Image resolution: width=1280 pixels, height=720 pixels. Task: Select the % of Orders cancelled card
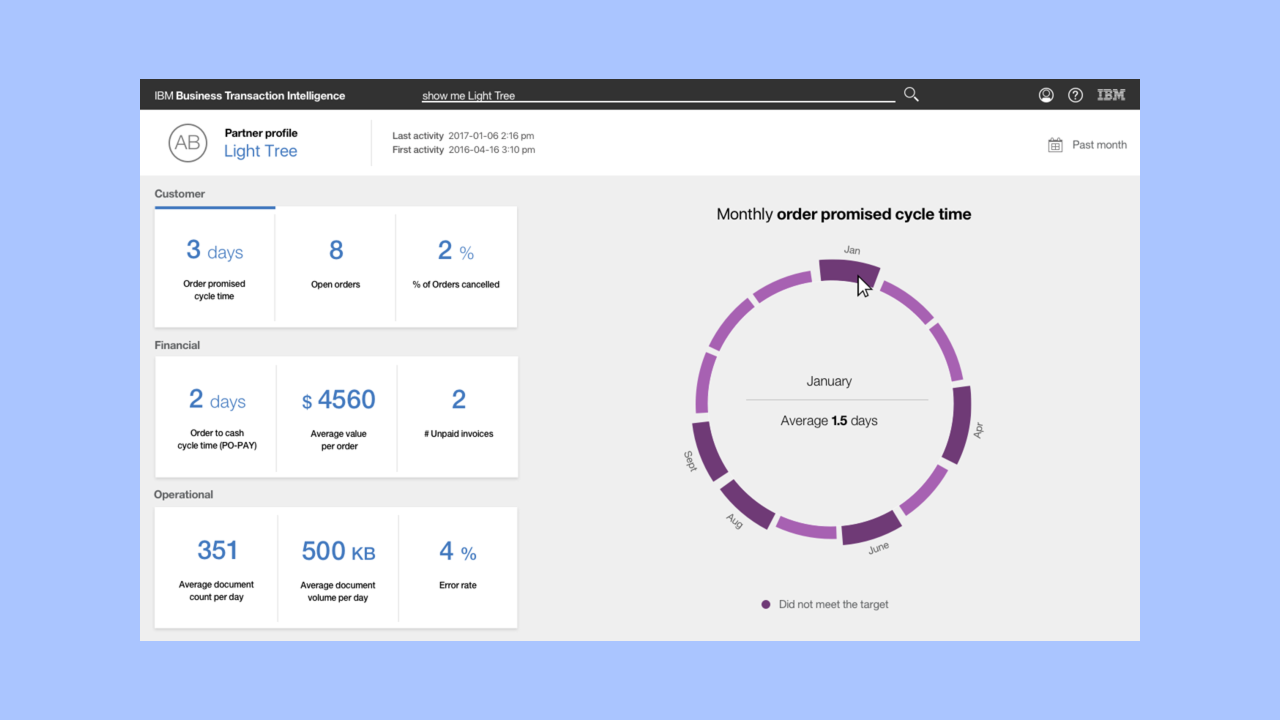[x=457, y=267]
